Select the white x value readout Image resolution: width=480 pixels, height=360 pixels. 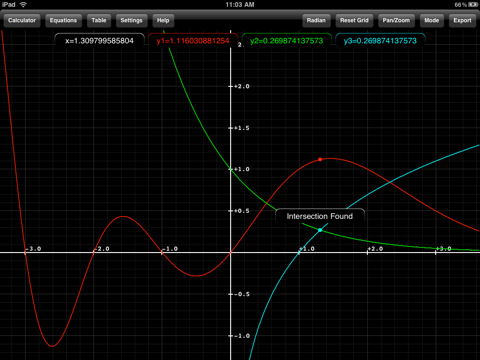click(99, 41)
